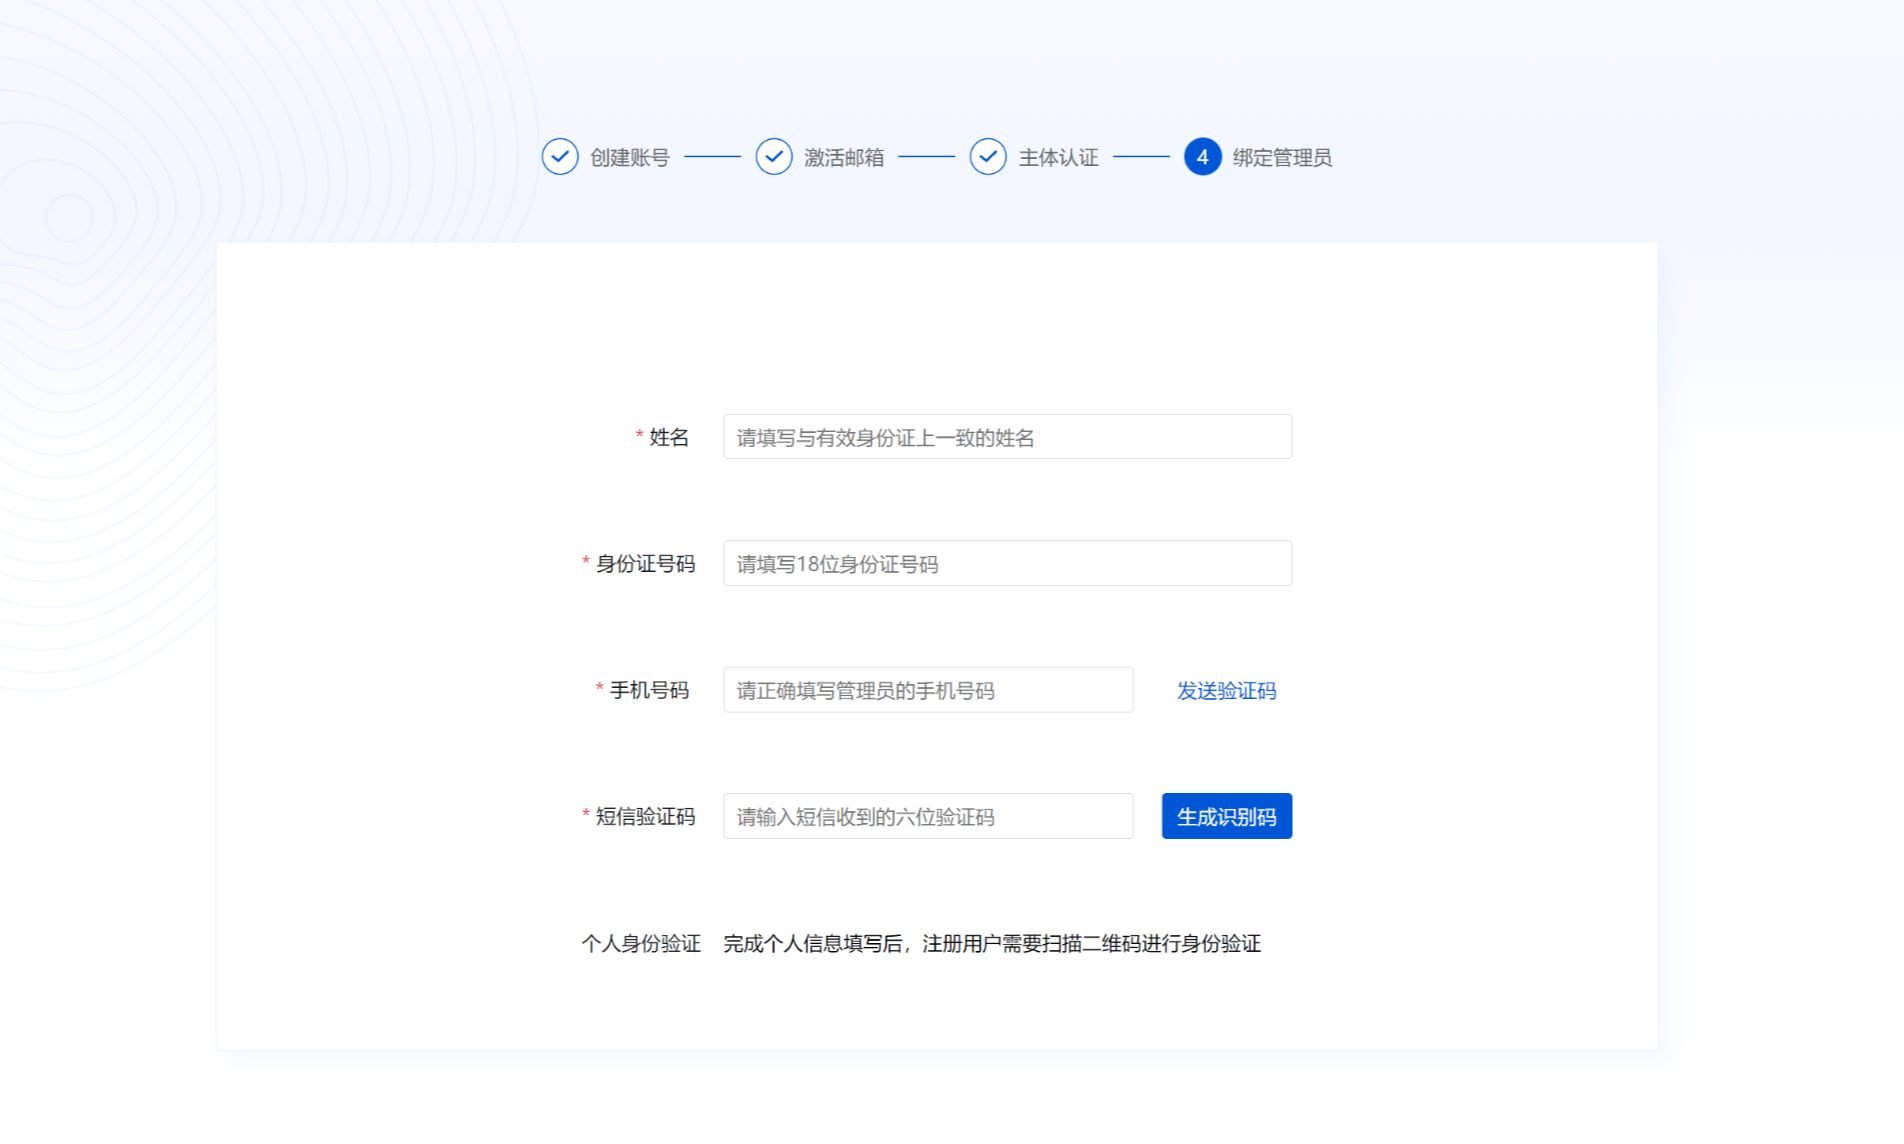Click the checkmark icon beside 激活邮箱
The image size is (1904, 1144).
[x=774, y=157]
